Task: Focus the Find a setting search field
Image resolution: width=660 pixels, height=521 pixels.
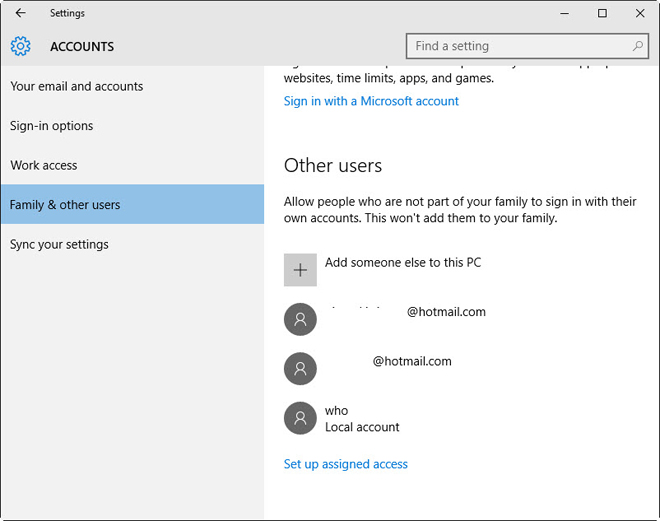Action: point(520,46)
